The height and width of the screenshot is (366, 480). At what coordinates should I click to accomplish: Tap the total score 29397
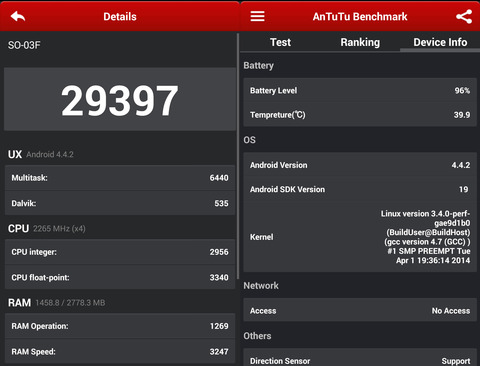click(x=119, y=100)
